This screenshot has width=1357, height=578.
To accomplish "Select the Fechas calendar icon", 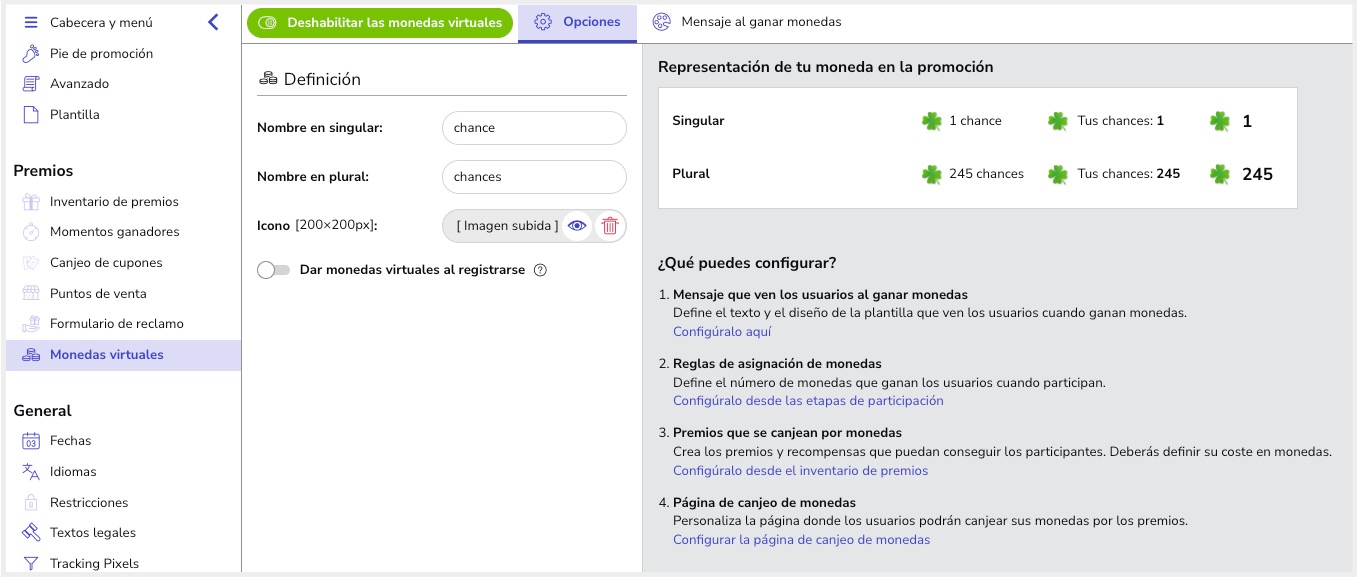I will 32,440.
